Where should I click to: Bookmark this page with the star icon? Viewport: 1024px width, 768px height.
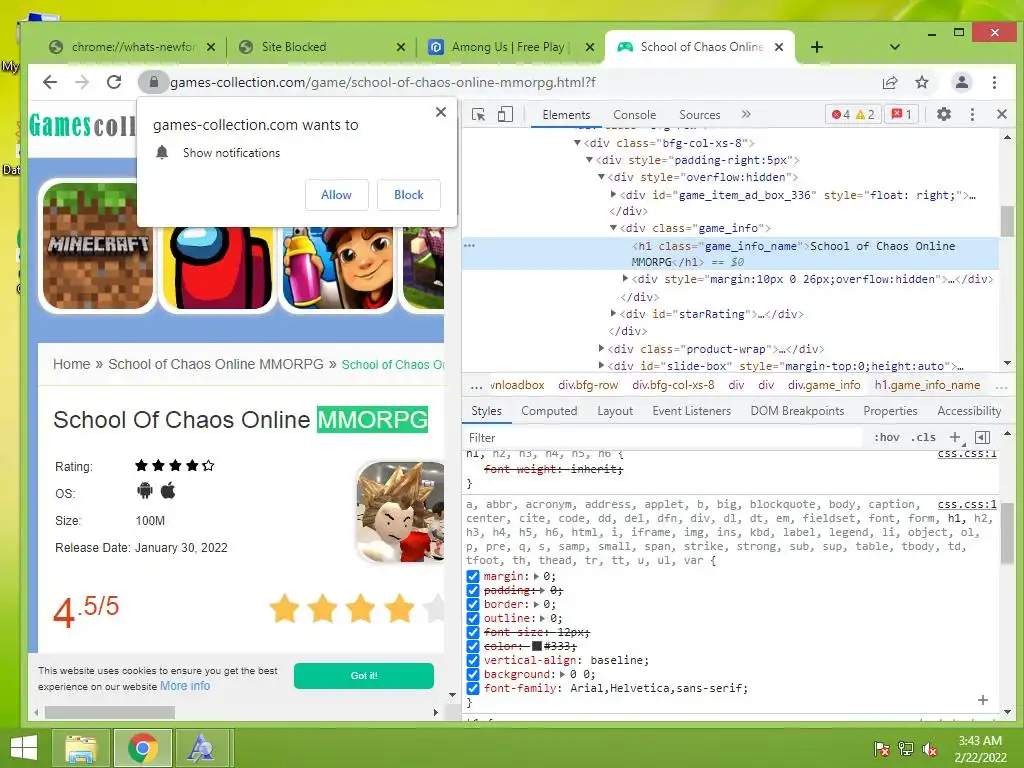click(x=922, y=82)
